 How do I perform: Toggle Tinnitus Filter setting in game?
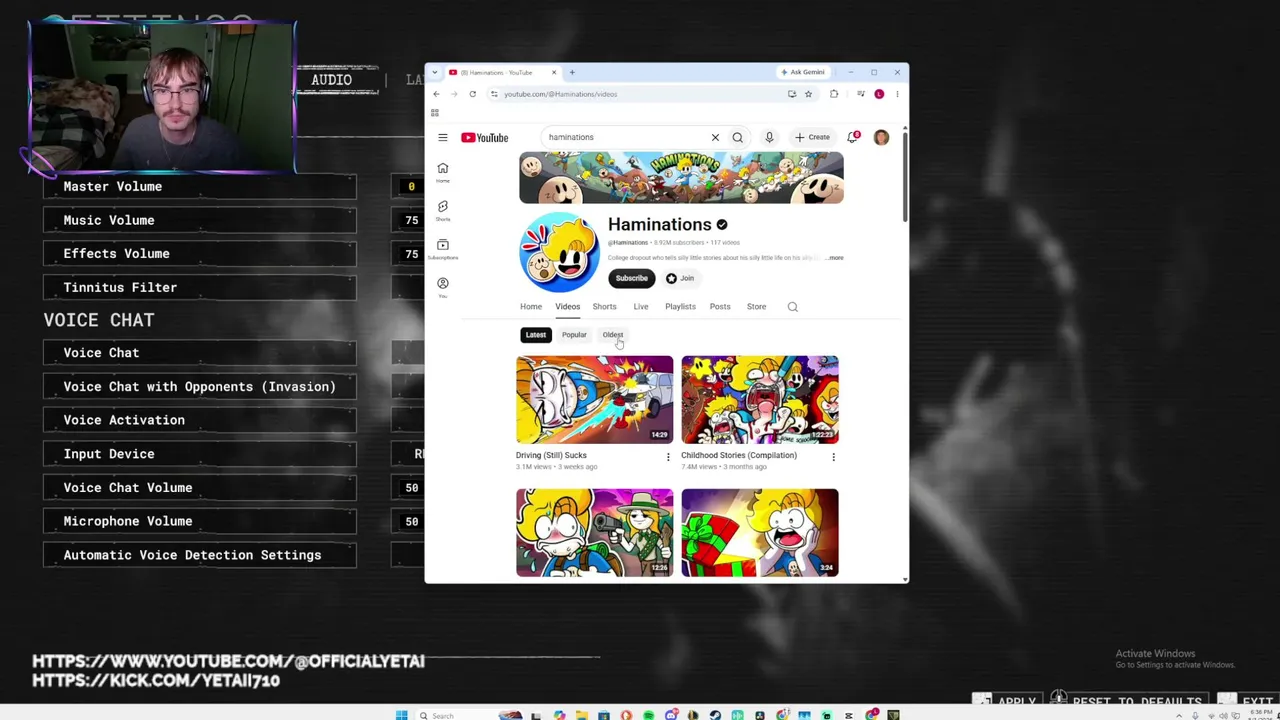pyautogui.click(x=200, y=287)
